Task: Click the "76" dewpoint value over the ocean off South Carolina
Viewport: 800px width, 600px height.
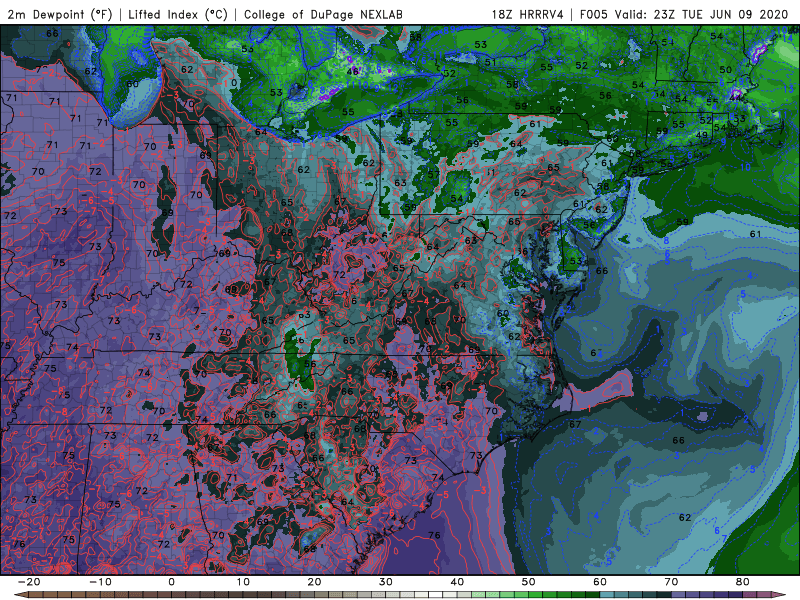Action: [x=434, y=535]
